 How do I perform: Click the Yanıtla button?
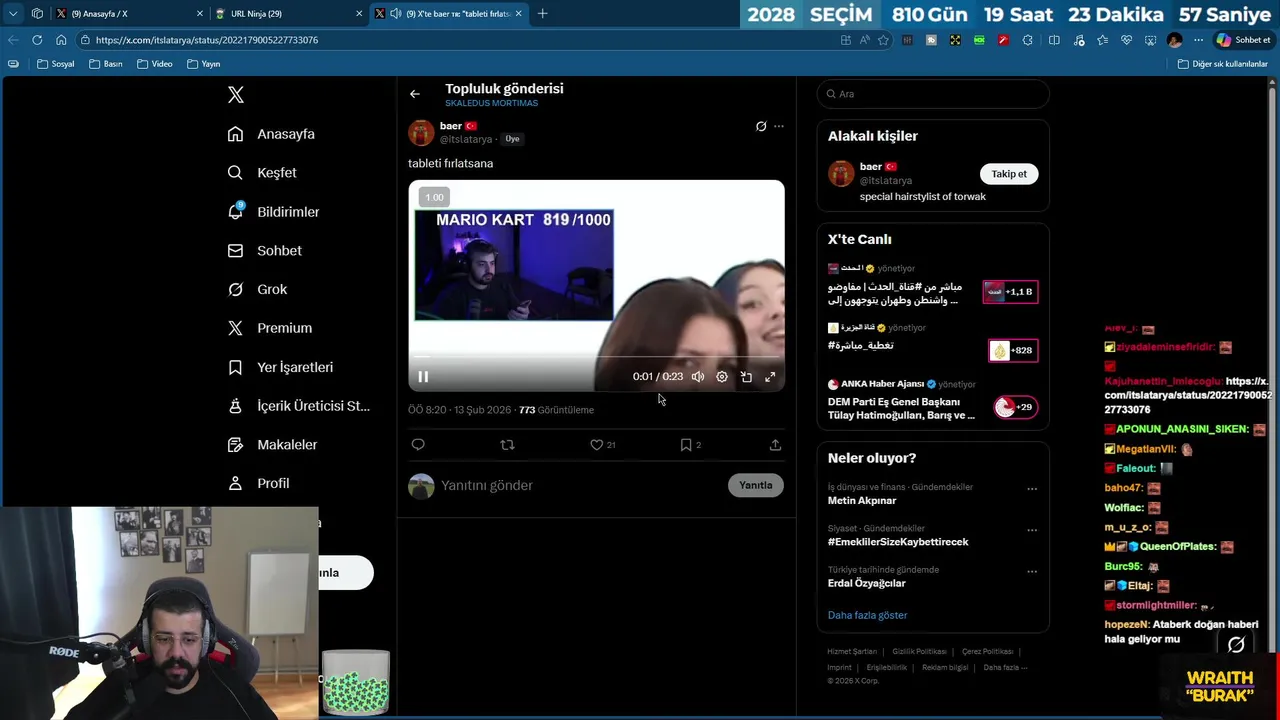coord(755,485)
